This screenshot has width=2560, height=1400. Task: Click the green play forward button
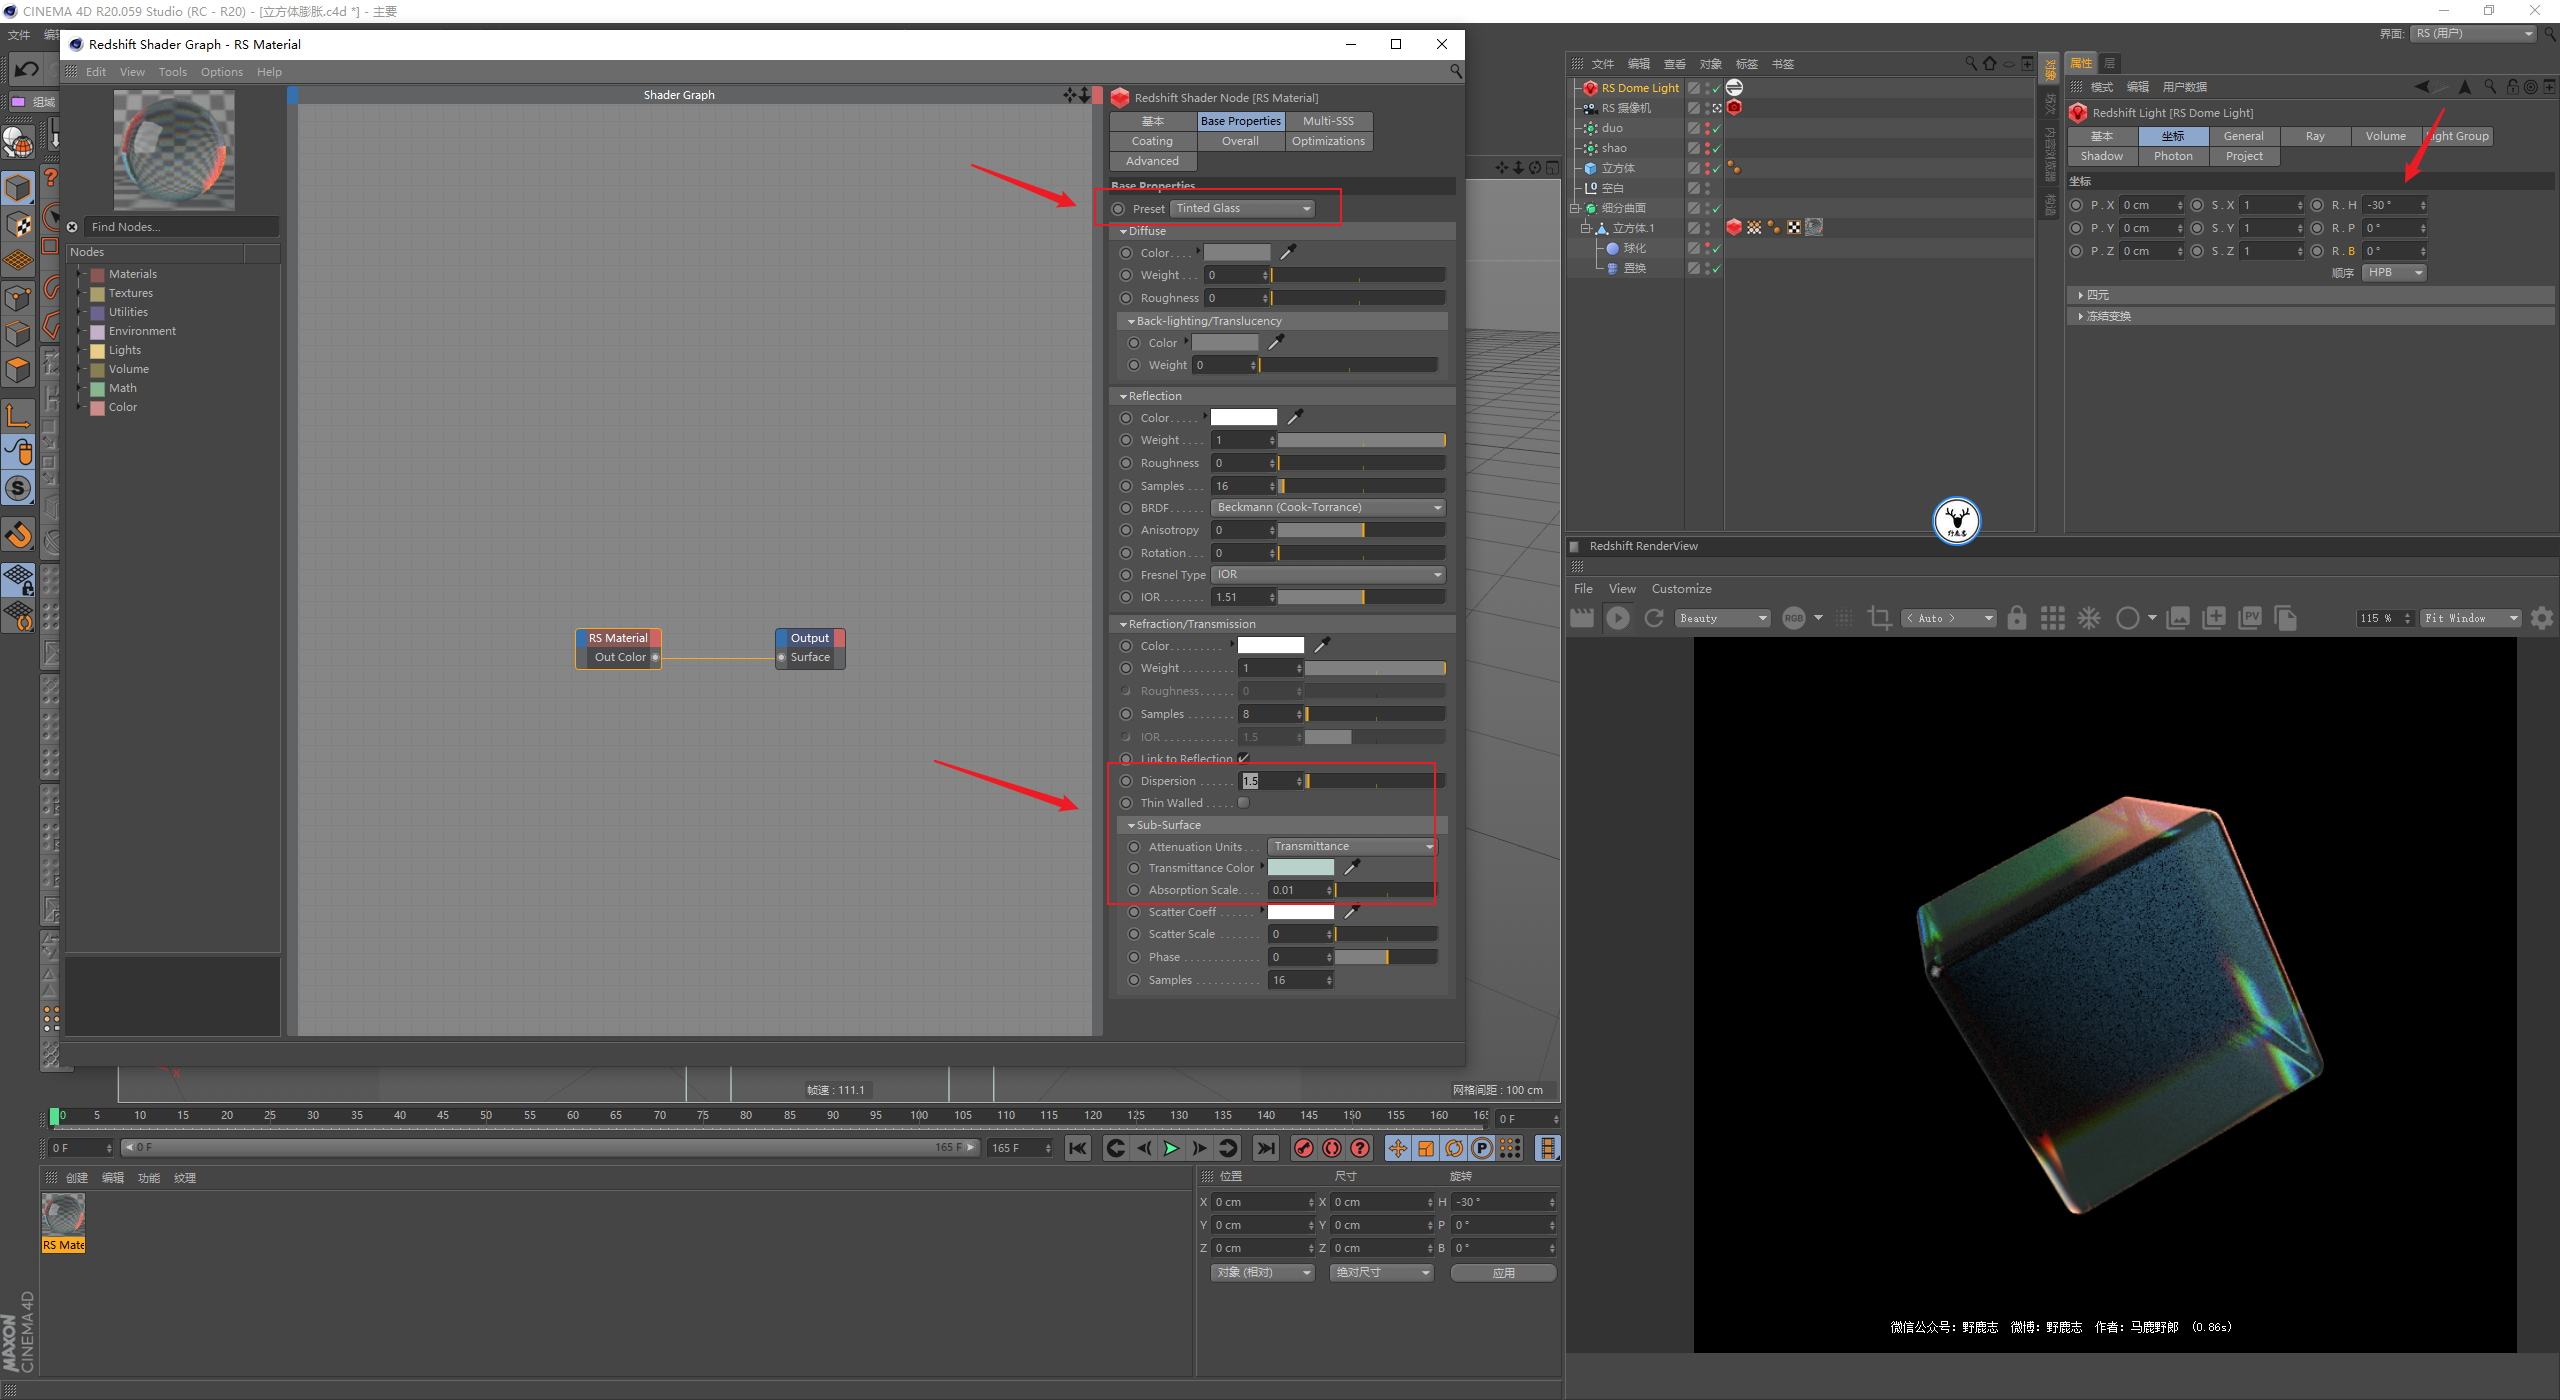[1171, 1148]
